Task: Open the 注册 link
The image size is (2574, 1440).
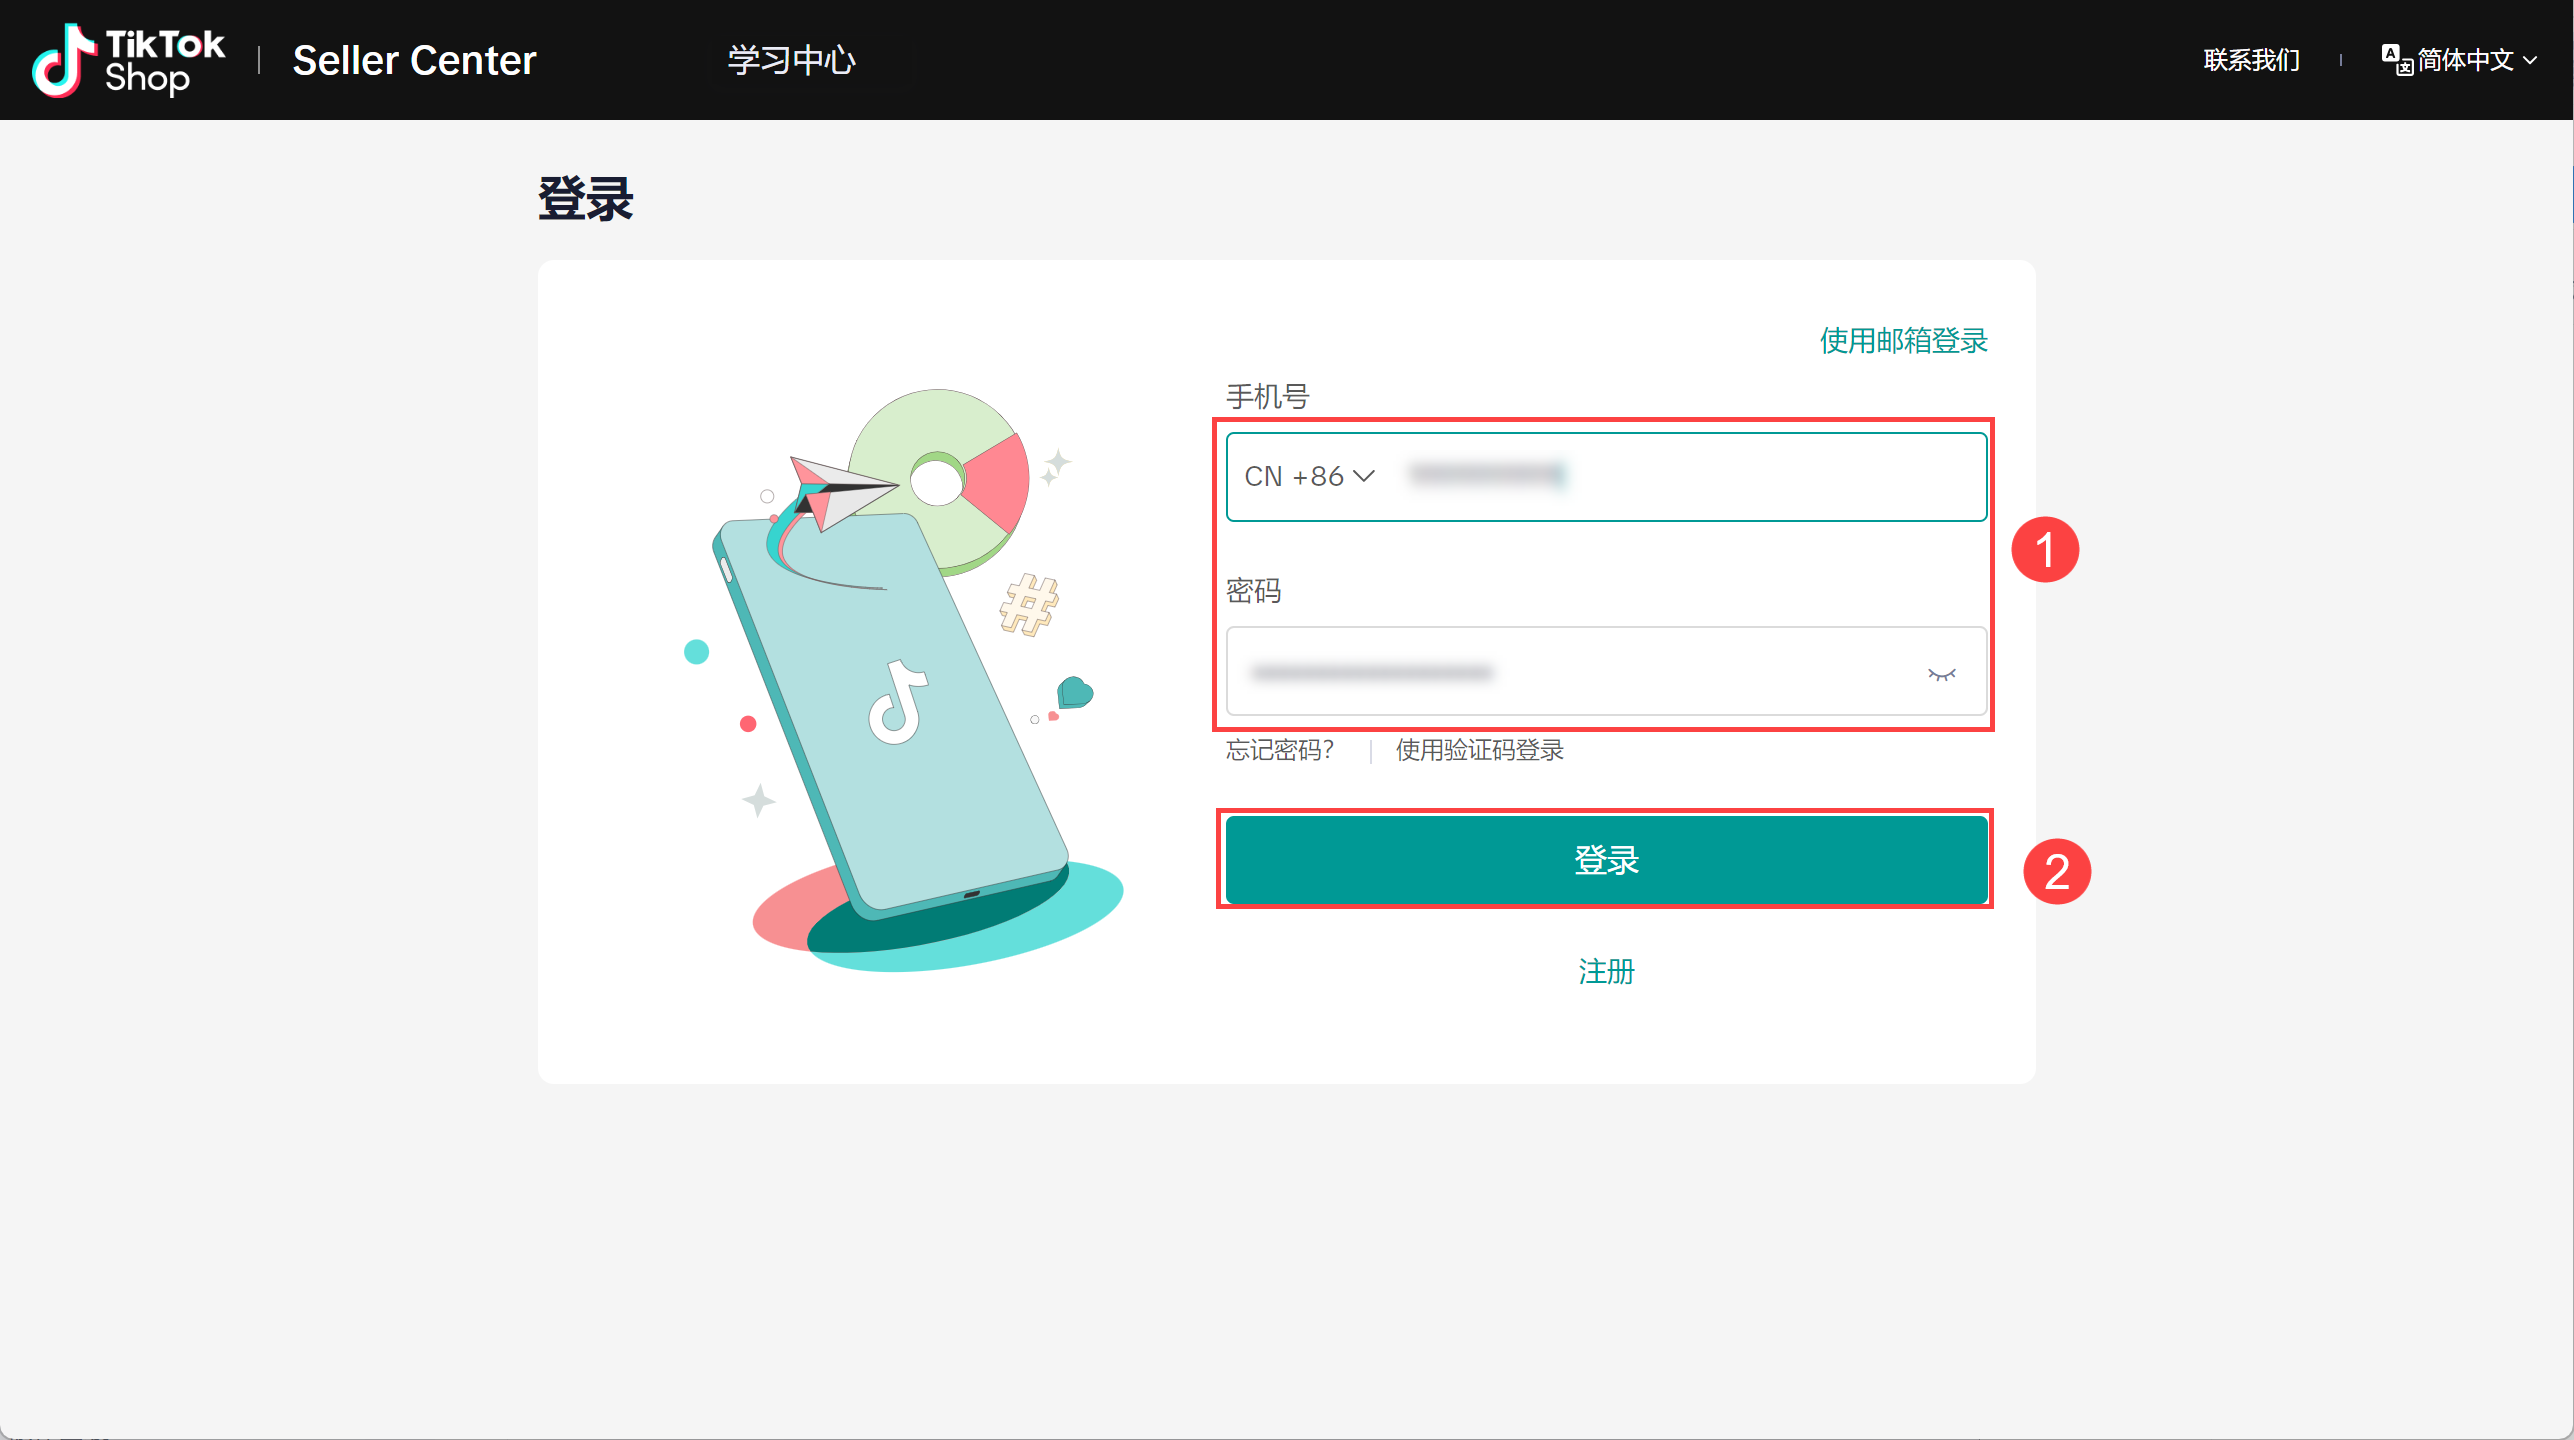Action: [x=1606, y=971]
